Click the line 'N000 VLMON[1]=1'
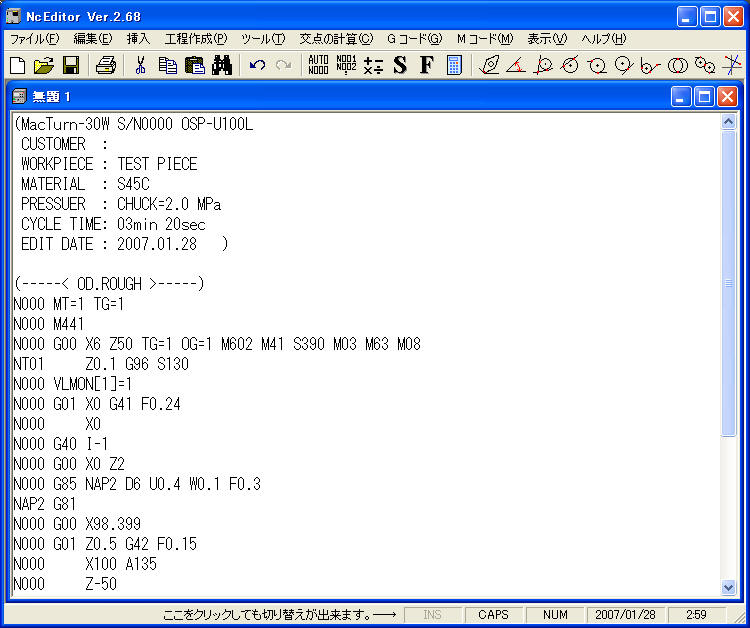 [73, 384]
